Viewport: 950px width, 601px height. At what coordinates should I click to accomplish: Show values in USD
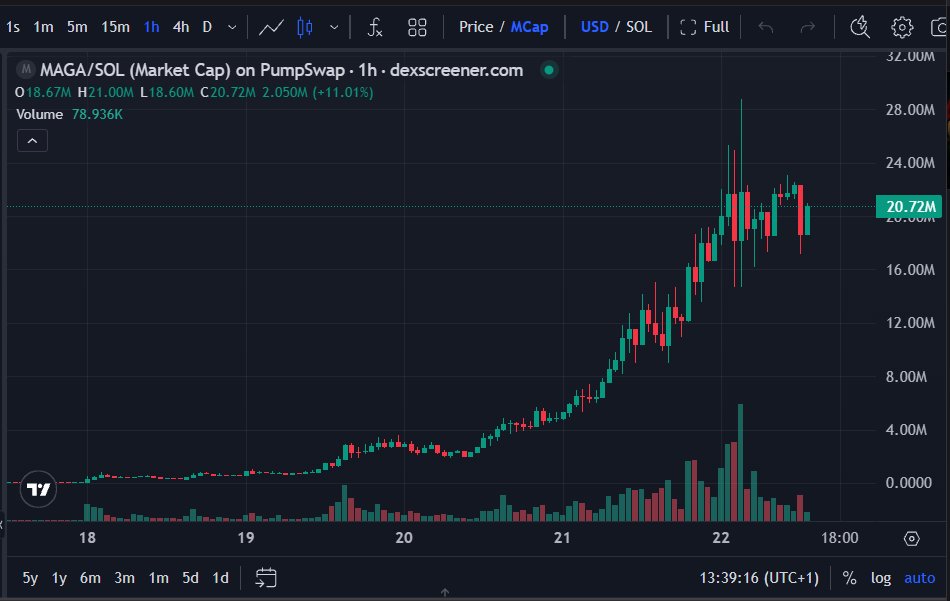594,27
